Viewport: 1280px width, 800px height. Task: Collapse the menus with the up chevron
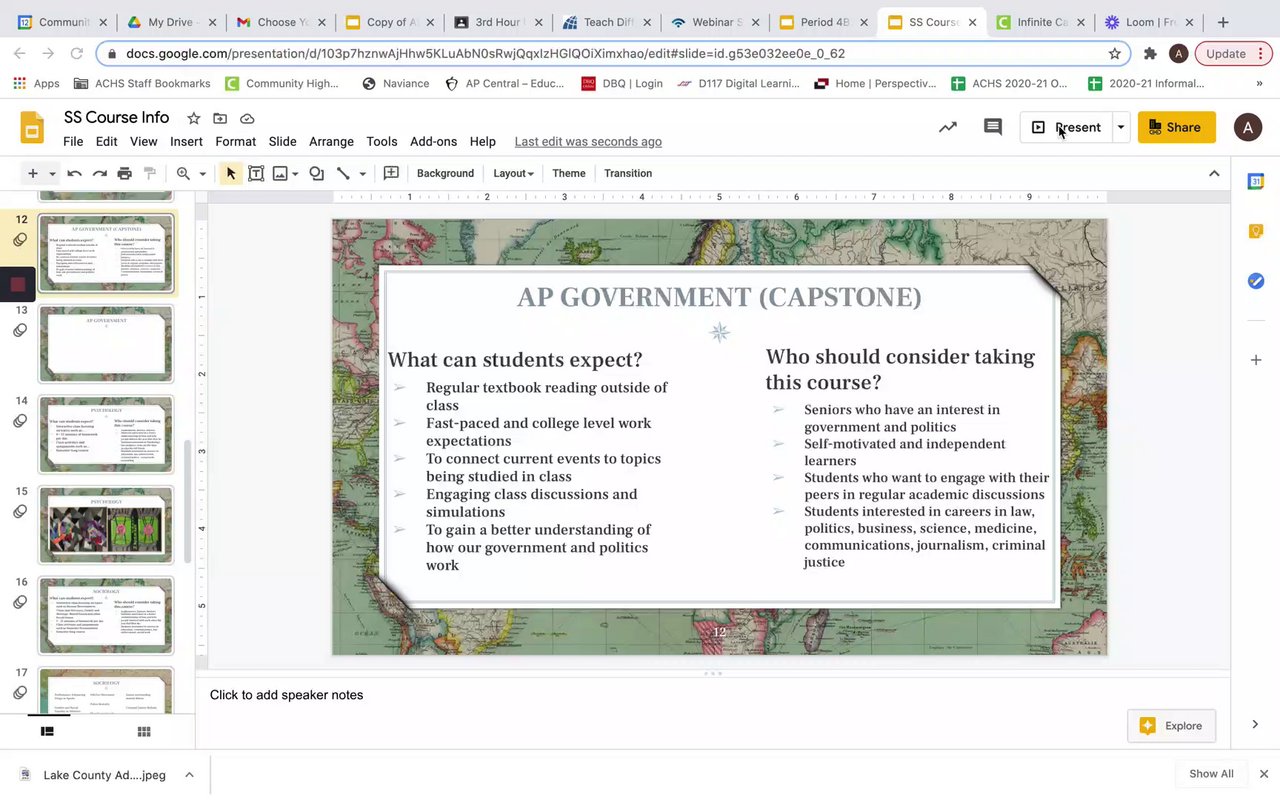point(1214,173)
